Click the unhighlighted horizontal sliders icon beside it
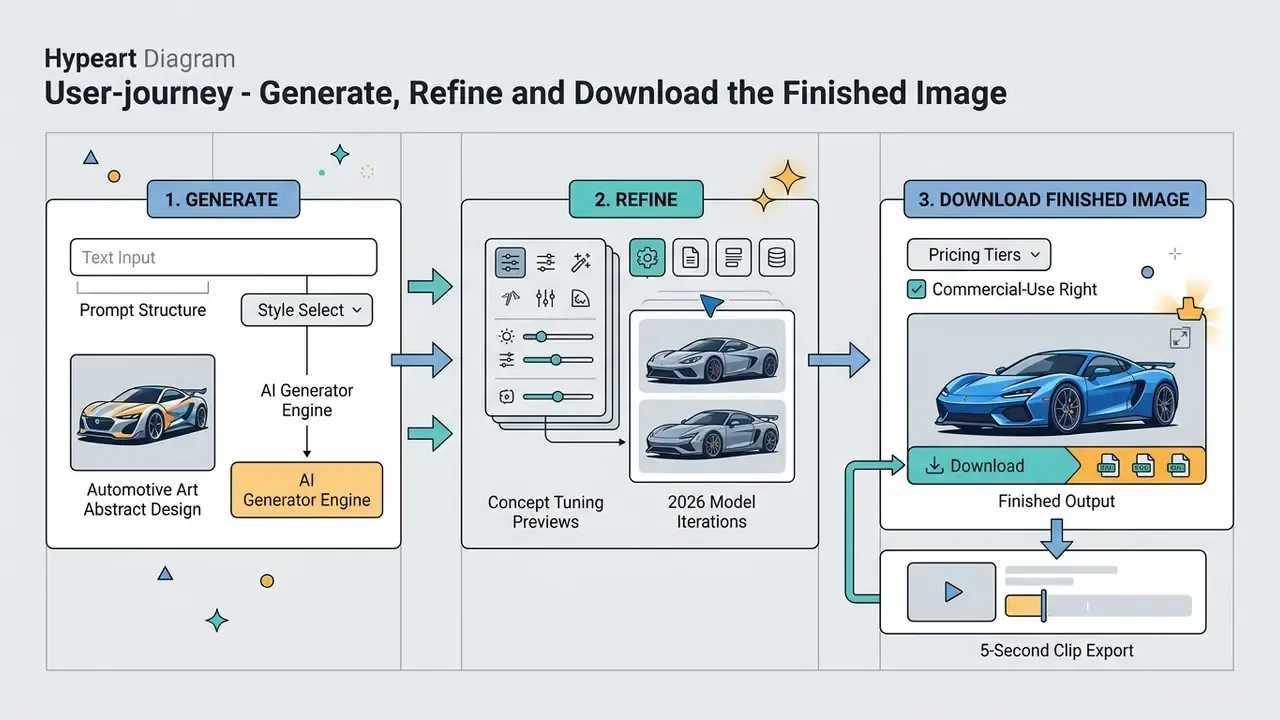 pyautogui.click(x=546, y=262)
